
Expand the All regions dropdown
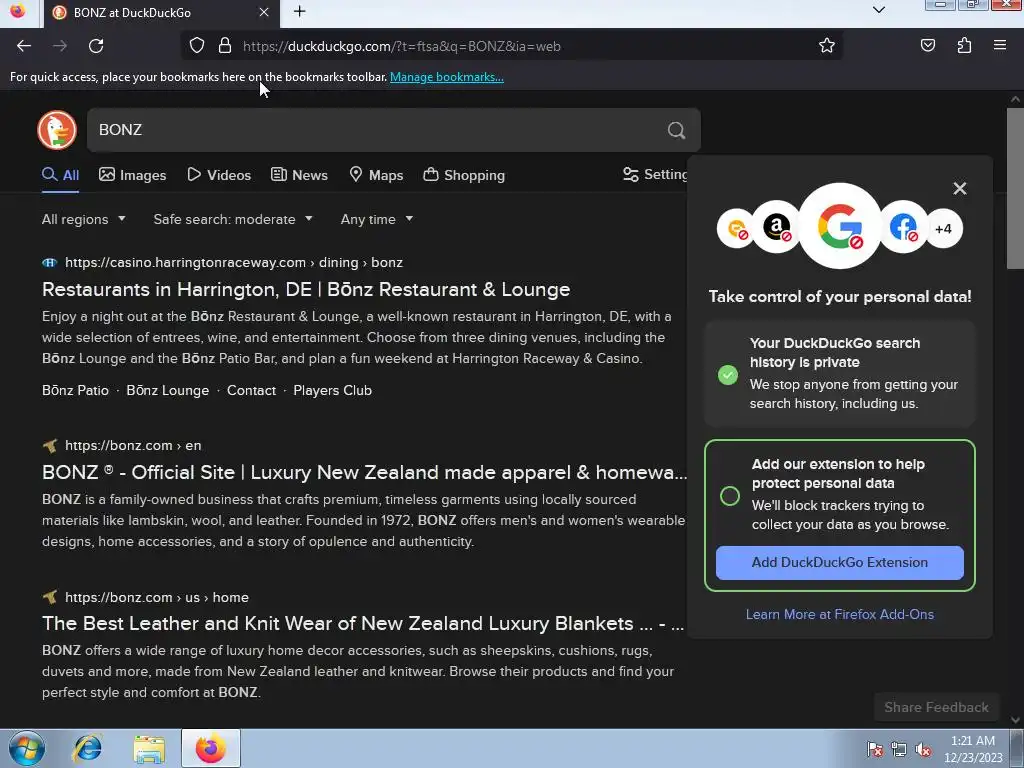click(x=84, y=219)
